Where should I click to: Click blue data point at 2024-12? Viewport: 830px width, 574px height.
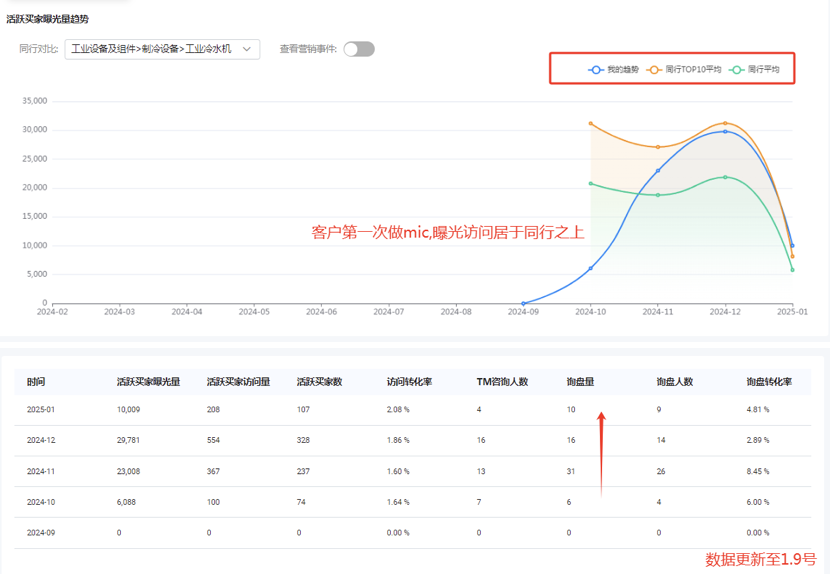point(725,131)
